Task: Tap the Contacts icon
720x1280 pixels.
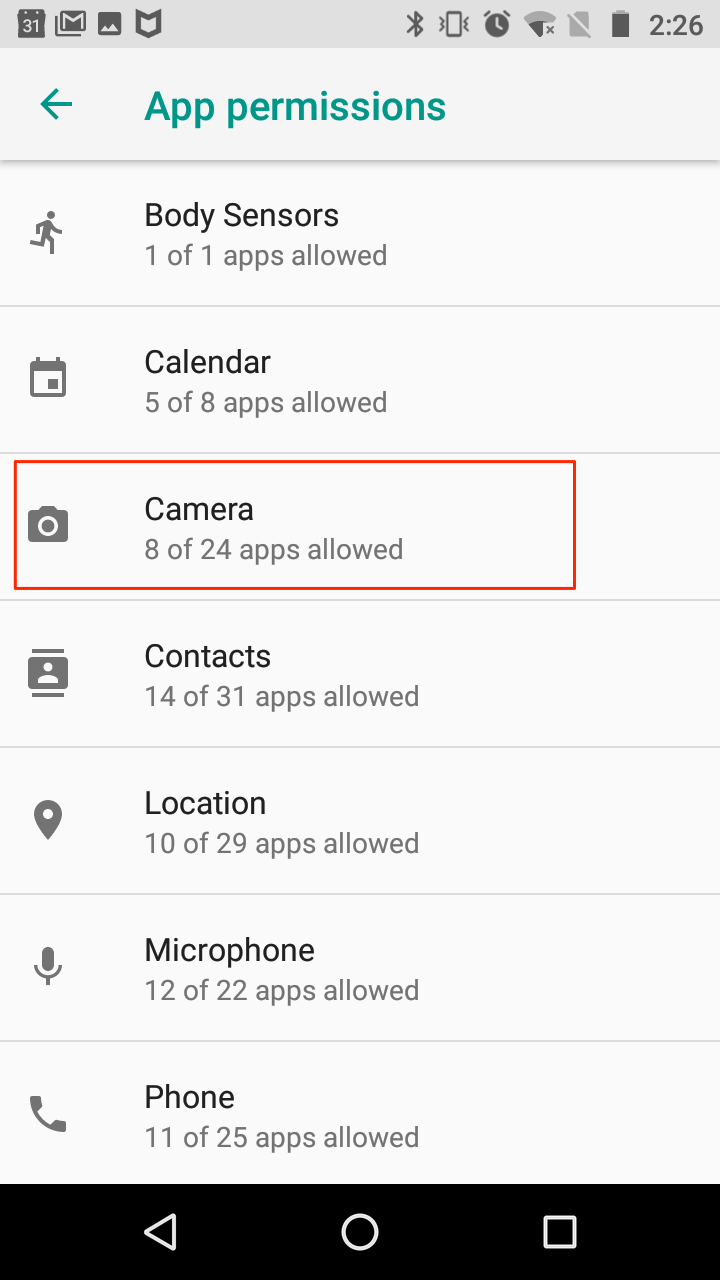Action: pyautogui.click(x=48, y=672)
